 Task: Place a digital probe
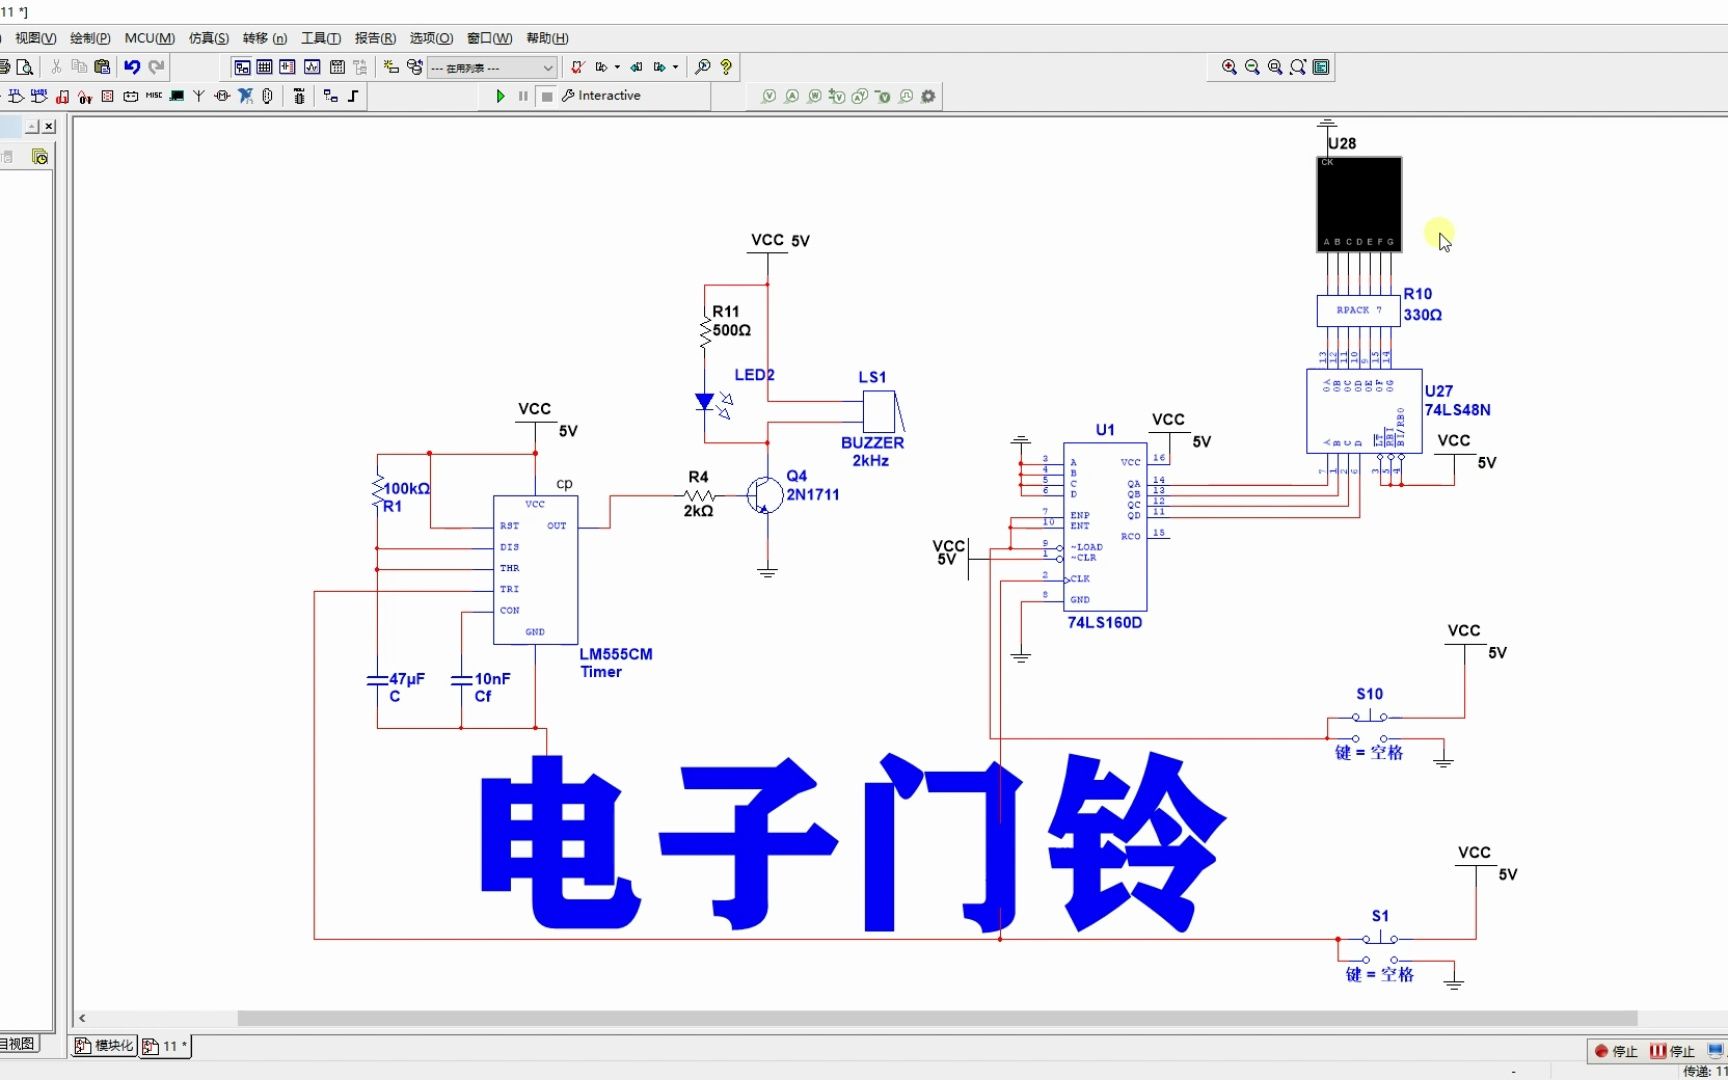(x=906, y=96)
